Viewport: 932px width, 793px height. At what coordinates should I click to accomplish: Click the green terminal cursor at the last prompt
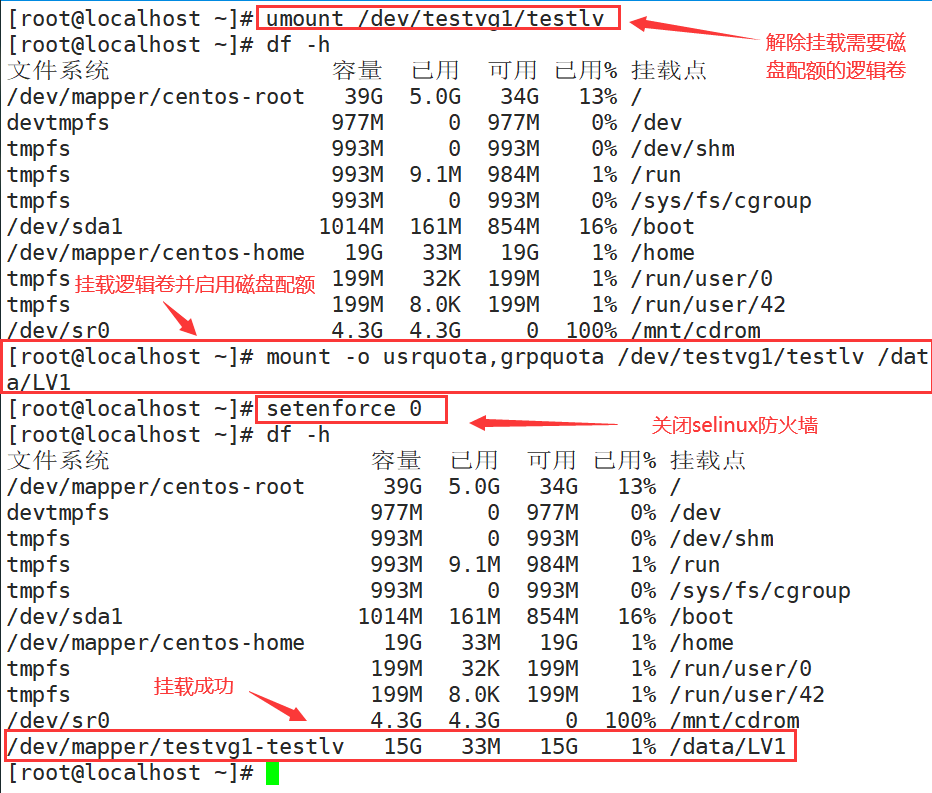pos(272,773)
